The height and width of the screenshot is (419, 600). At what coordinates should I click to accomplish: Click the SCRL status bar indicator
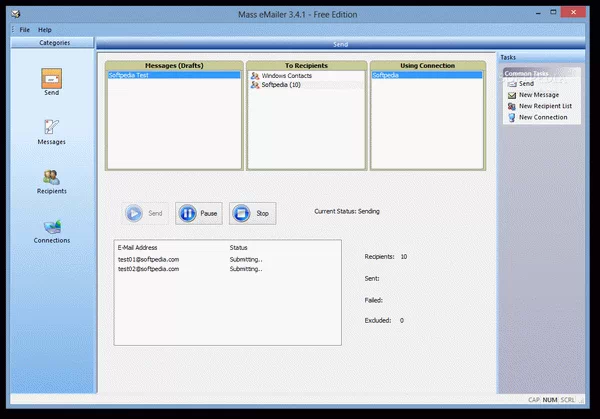click(567, 400)
